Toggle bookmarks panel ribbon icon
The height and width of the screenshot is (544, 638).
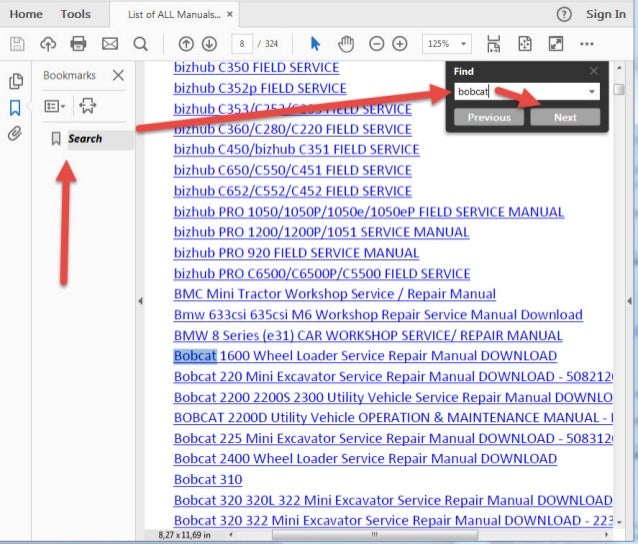pyautogui.click(x=15, y=108)
